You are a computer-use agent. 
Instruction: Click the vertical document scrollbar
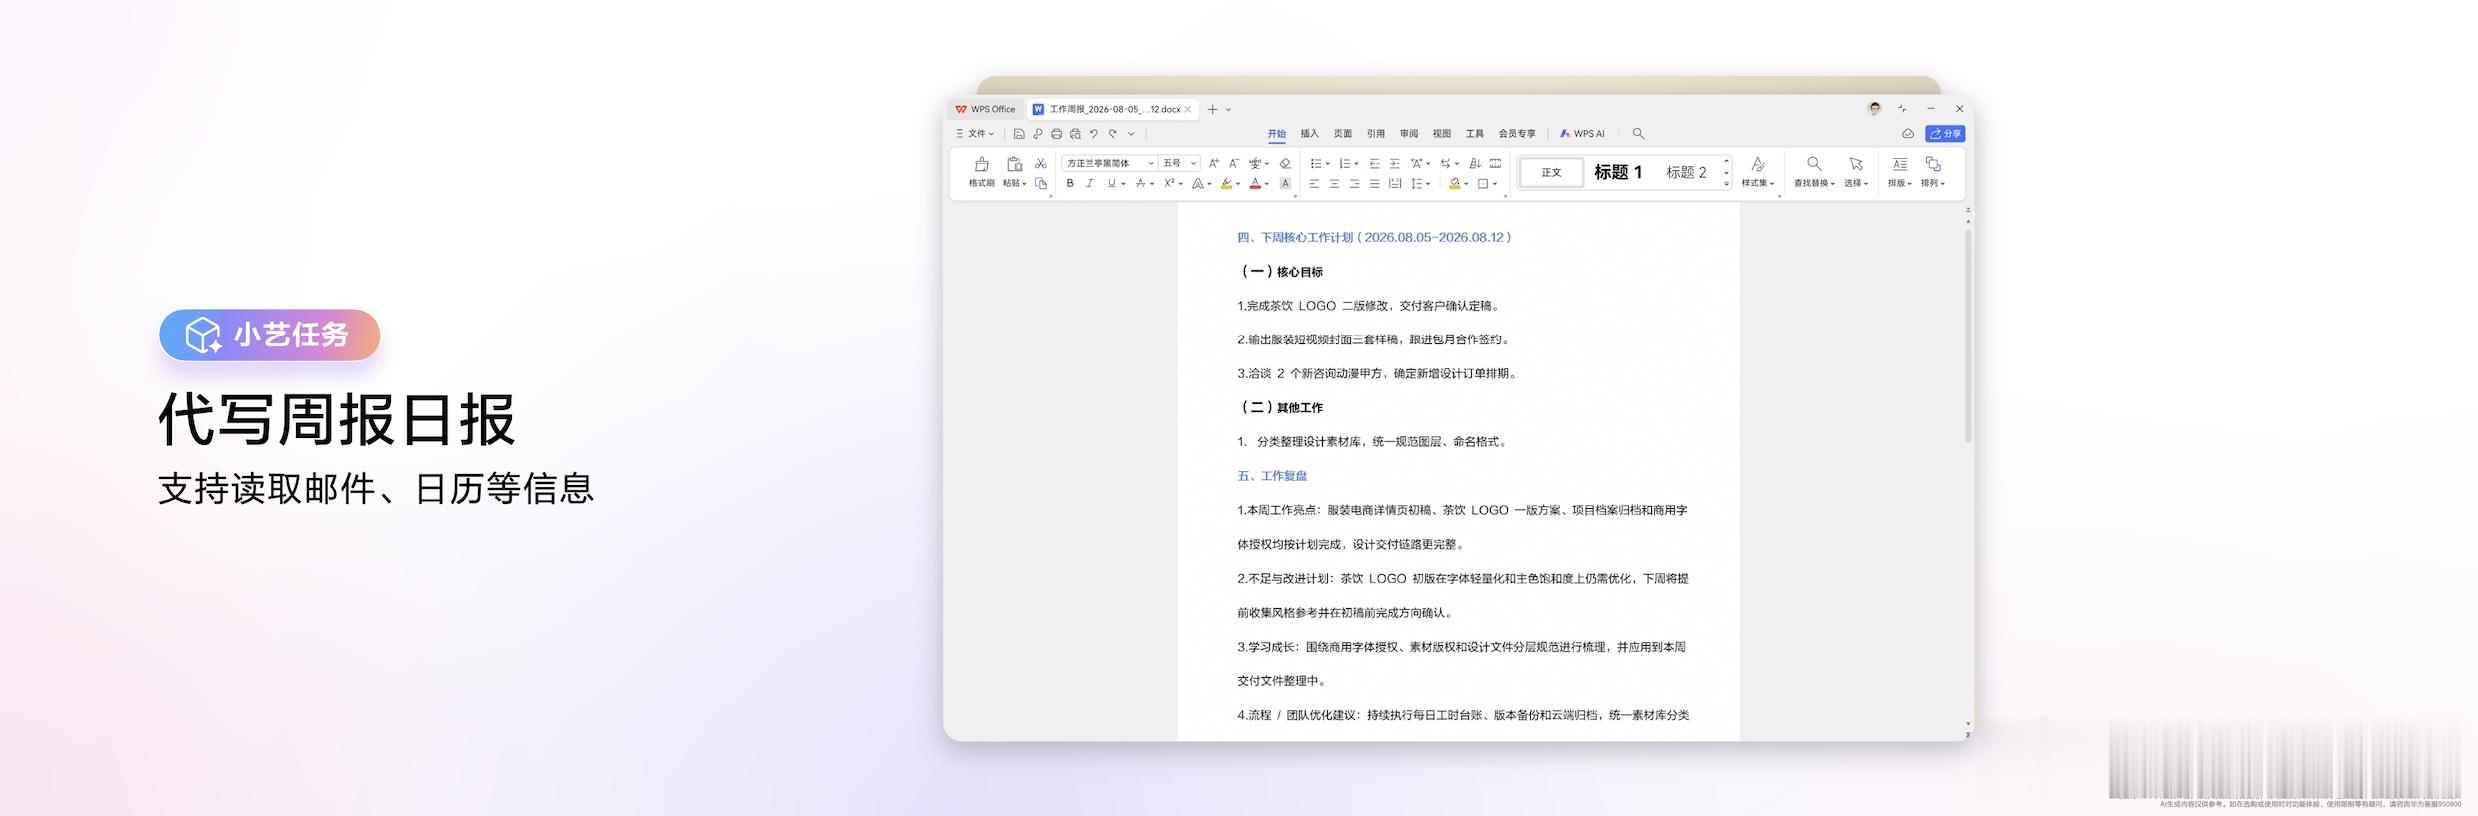click(x=1968, y=336)
